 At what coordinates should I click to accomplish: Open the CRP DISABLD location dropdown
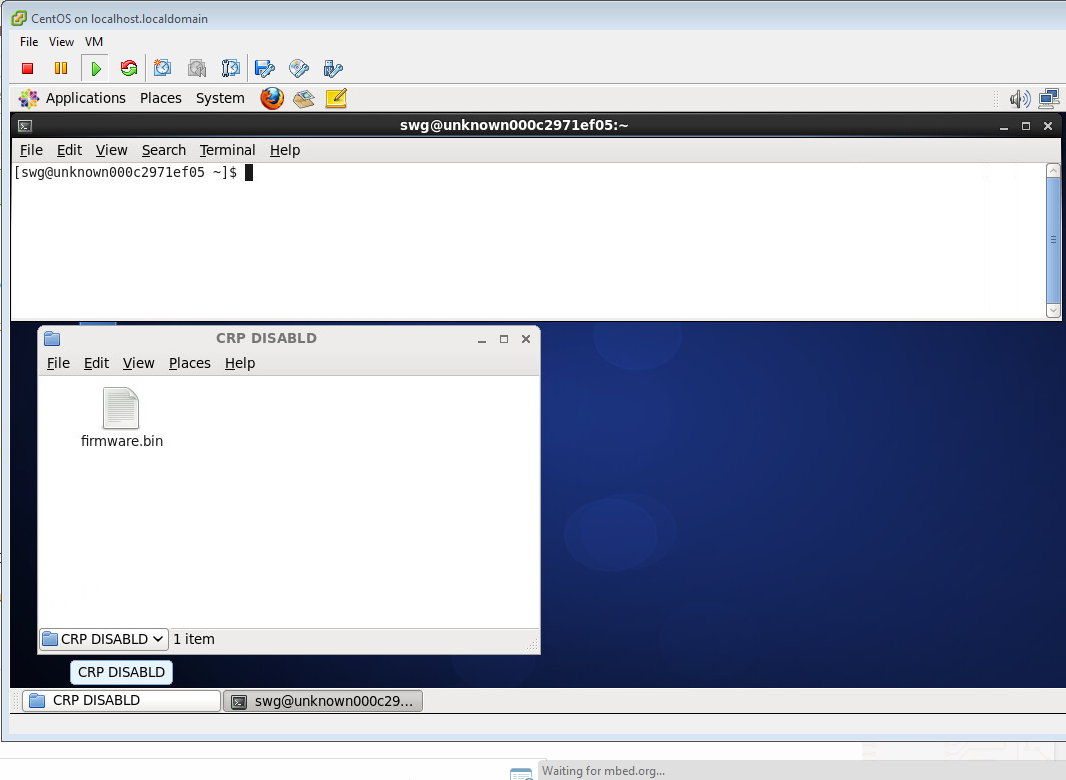pyautogui.click(x=104, y=639)
